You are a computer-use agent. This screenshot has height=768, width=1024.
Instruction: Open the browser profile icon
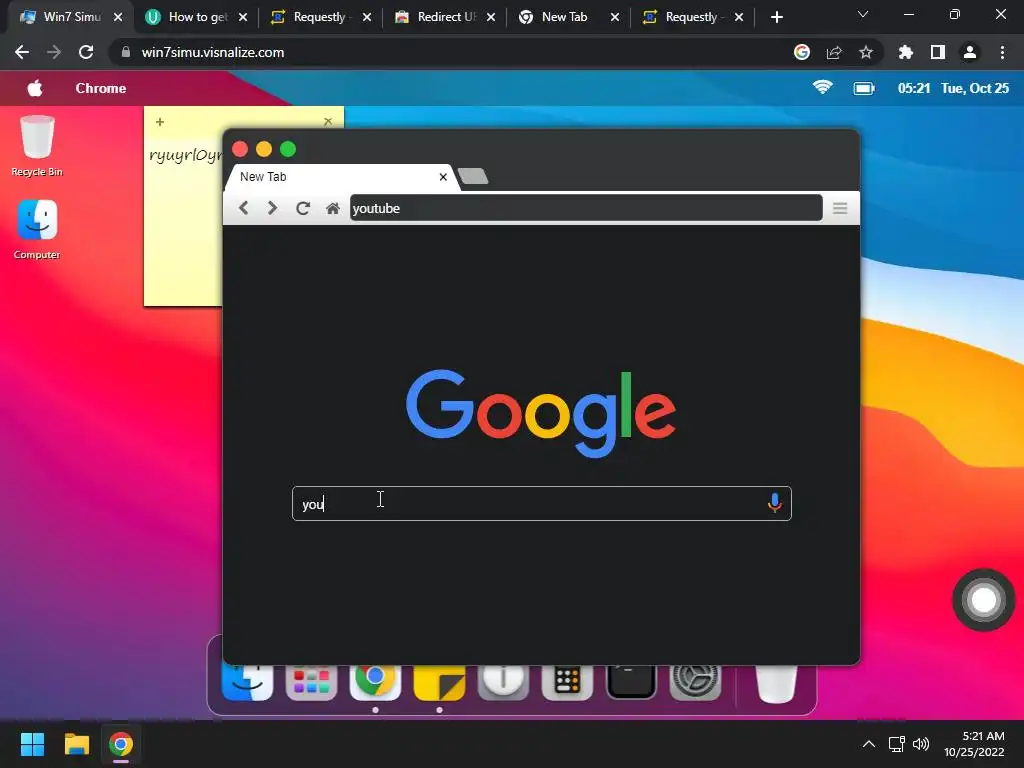(970, 52)
